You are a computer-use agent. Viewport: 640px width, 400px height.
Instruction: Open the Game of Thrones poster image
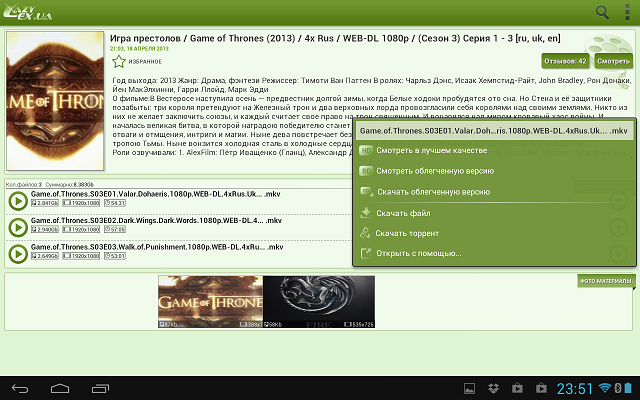coord(55,101)
